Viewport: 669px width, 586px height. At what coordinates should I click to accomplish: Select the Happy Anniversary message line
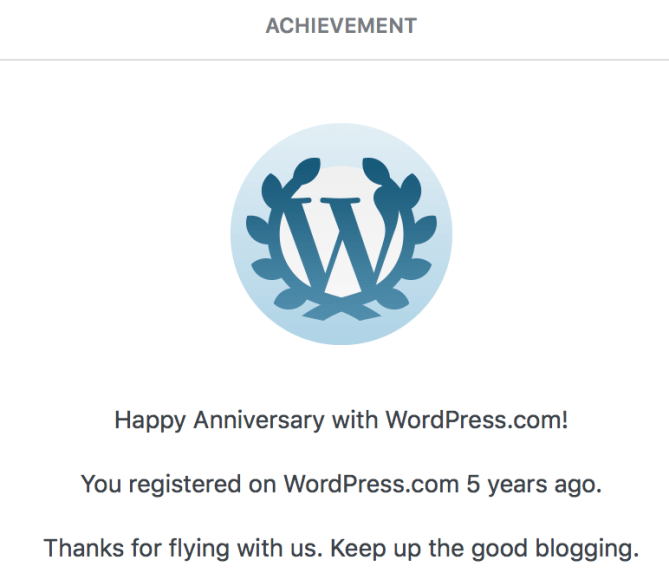(x=341, y=420)
